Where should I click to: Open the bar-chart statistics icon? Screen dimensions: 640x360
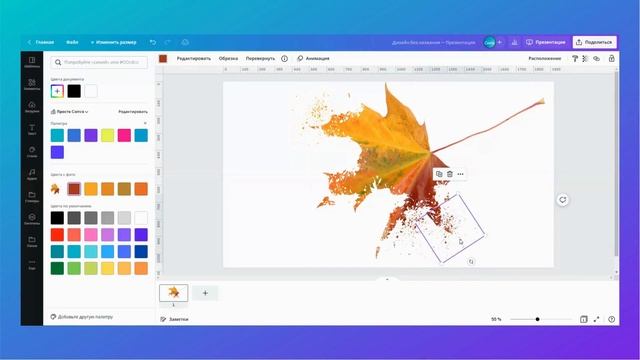[x=515, y=42]
